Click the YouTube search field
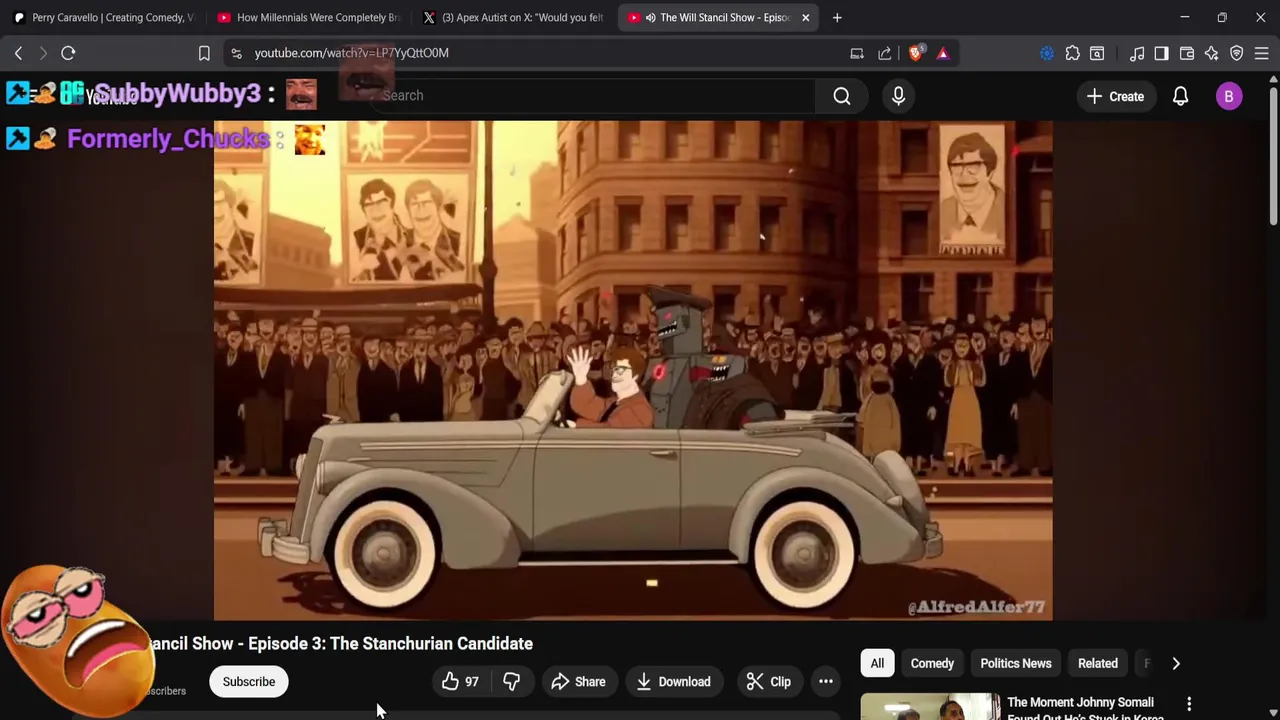This screenshot has width=1280, height=720. pyautogui.click(x=595, y=96)
